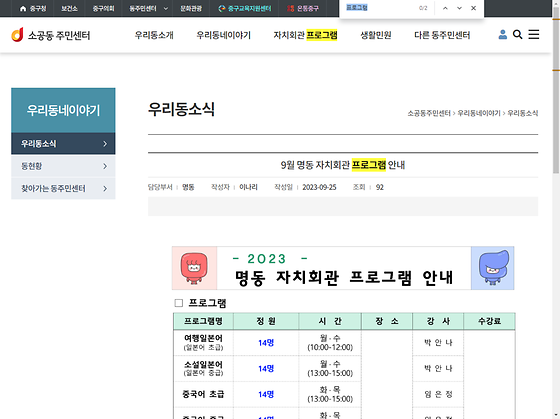560x419 pixels.
Task: Click the 여행일본어 program cell
Action: click(203, 342)
